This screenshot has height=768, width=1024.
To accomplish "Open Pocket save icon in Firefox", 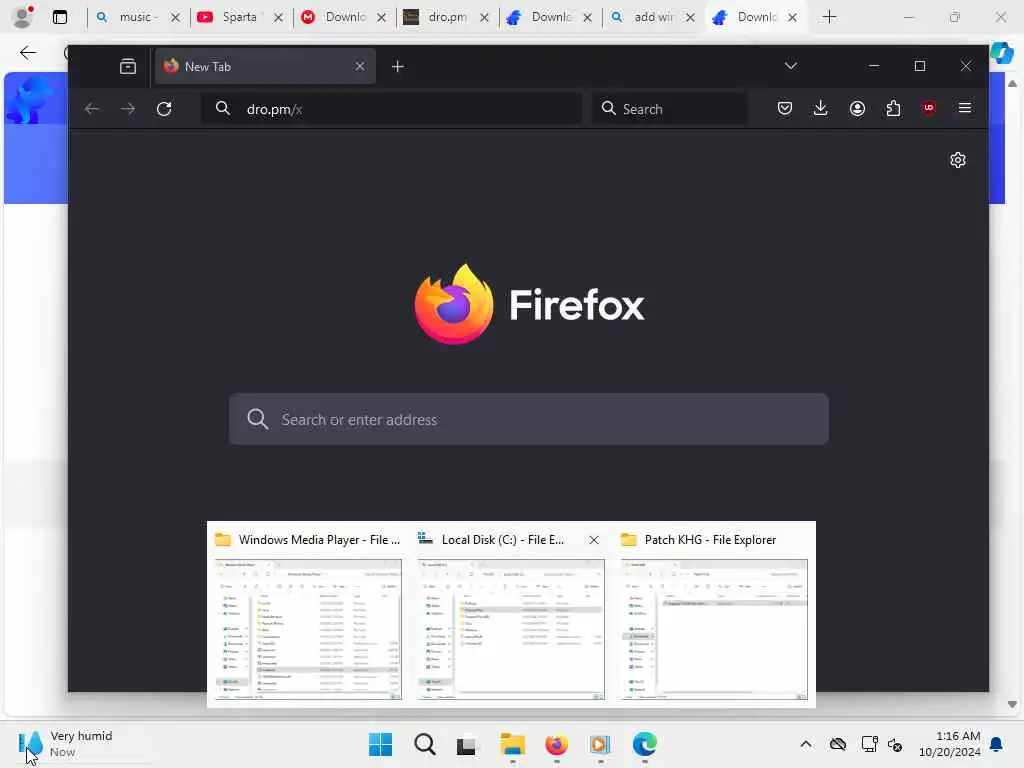I will point(785,108).
